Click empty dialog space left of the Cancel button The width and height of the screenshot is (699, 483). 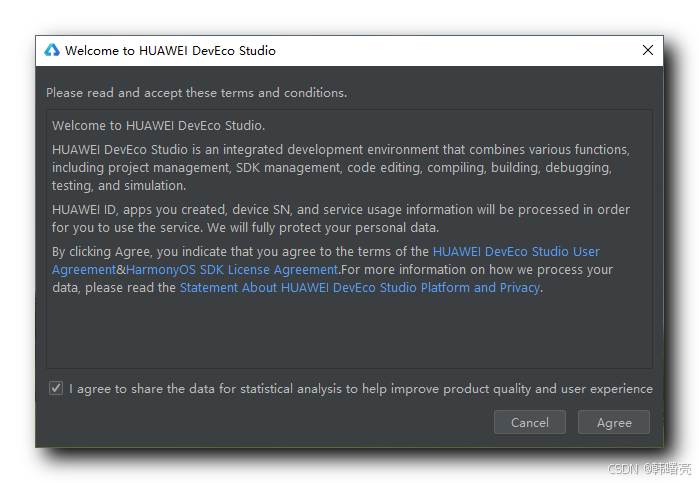coord(267,422)
